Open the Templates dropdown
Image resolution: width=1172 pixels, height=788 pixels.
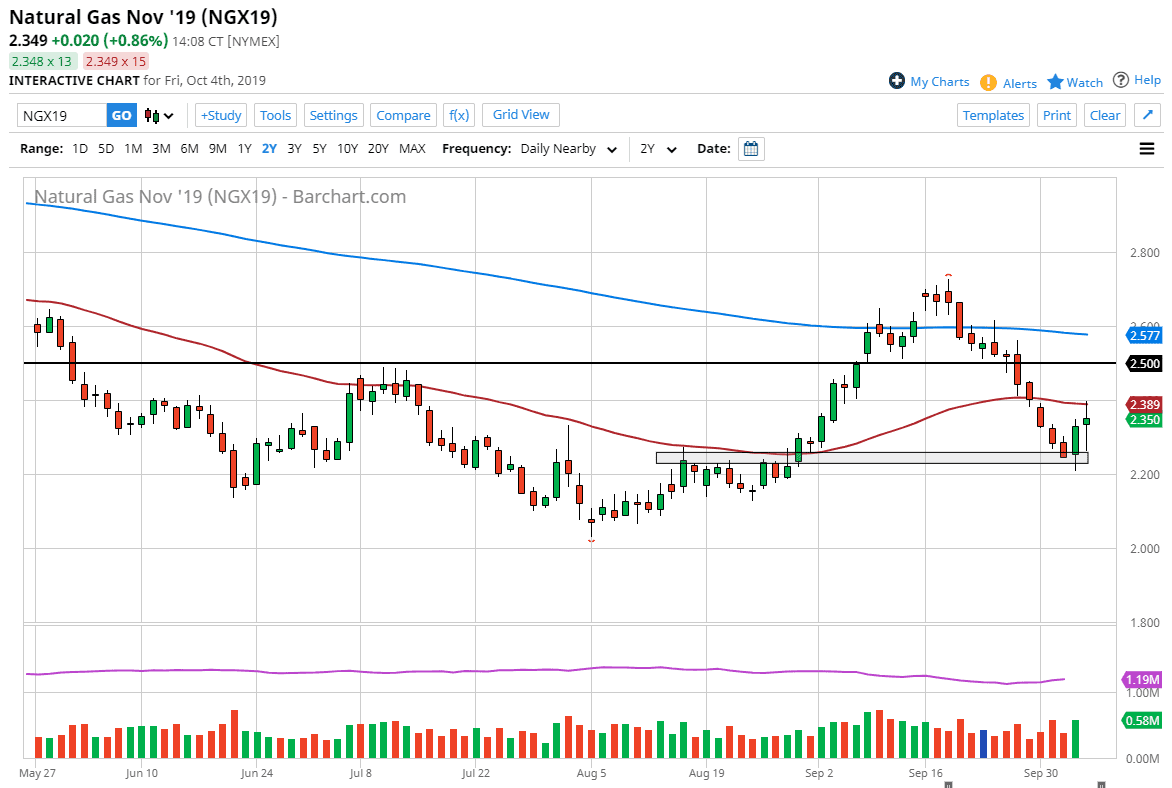pos(993,115)
